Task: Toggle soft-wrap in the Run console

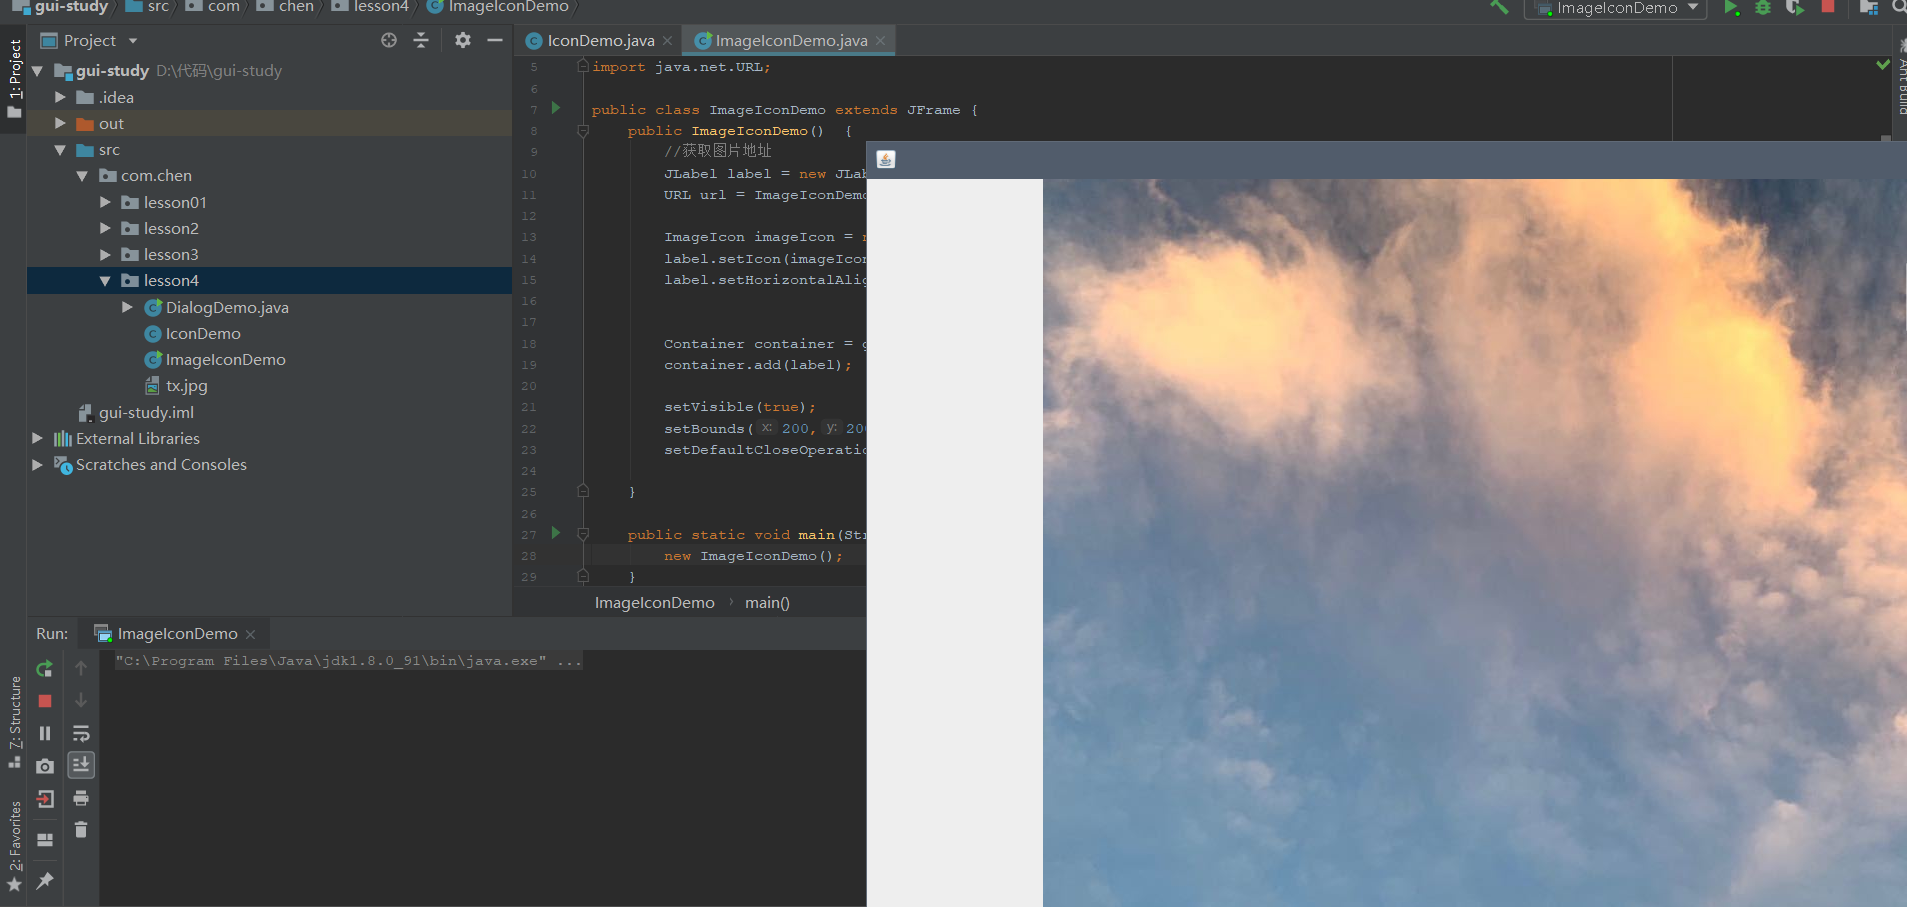Action: (81, 733)
